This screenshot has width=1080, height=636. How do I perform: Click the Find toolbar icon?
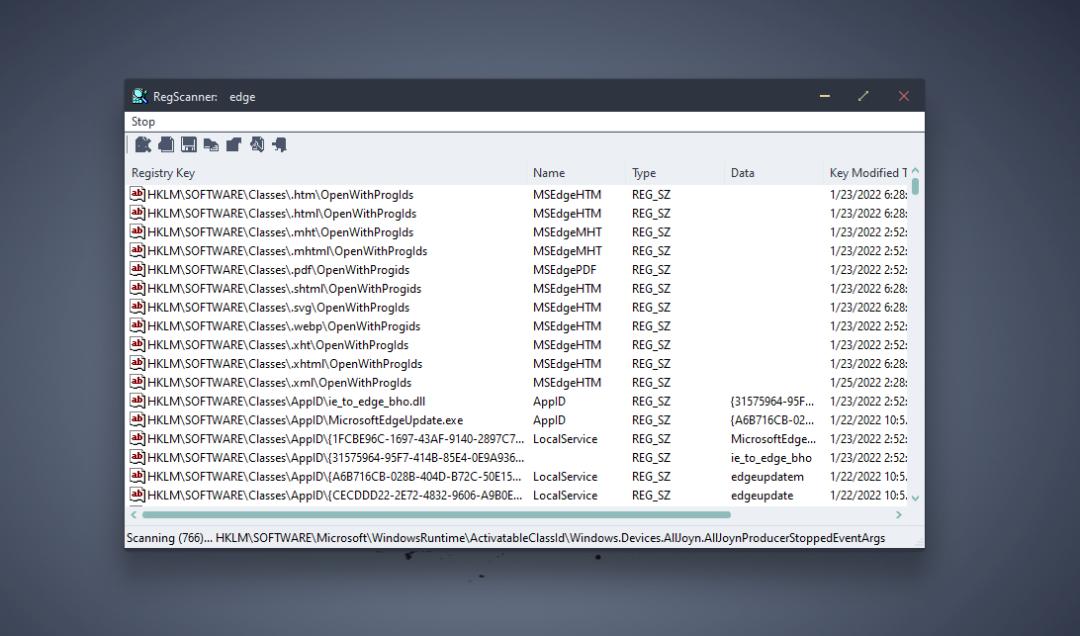coord(257,145)
